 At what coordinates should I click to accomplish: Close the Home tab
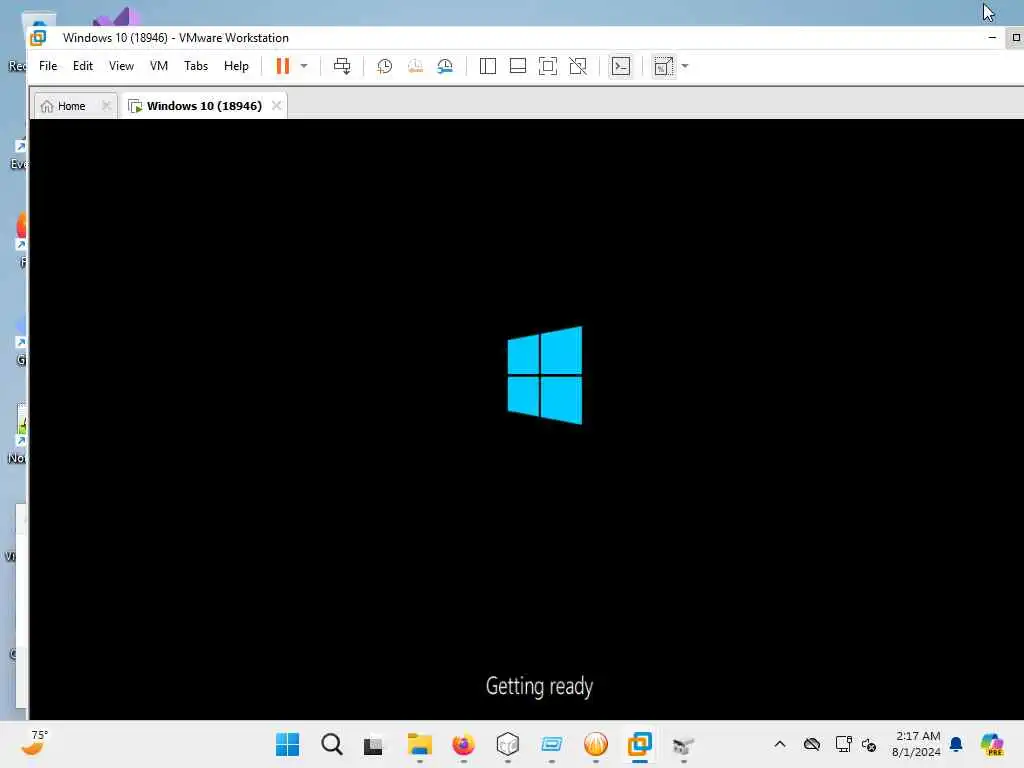[106, 105]
